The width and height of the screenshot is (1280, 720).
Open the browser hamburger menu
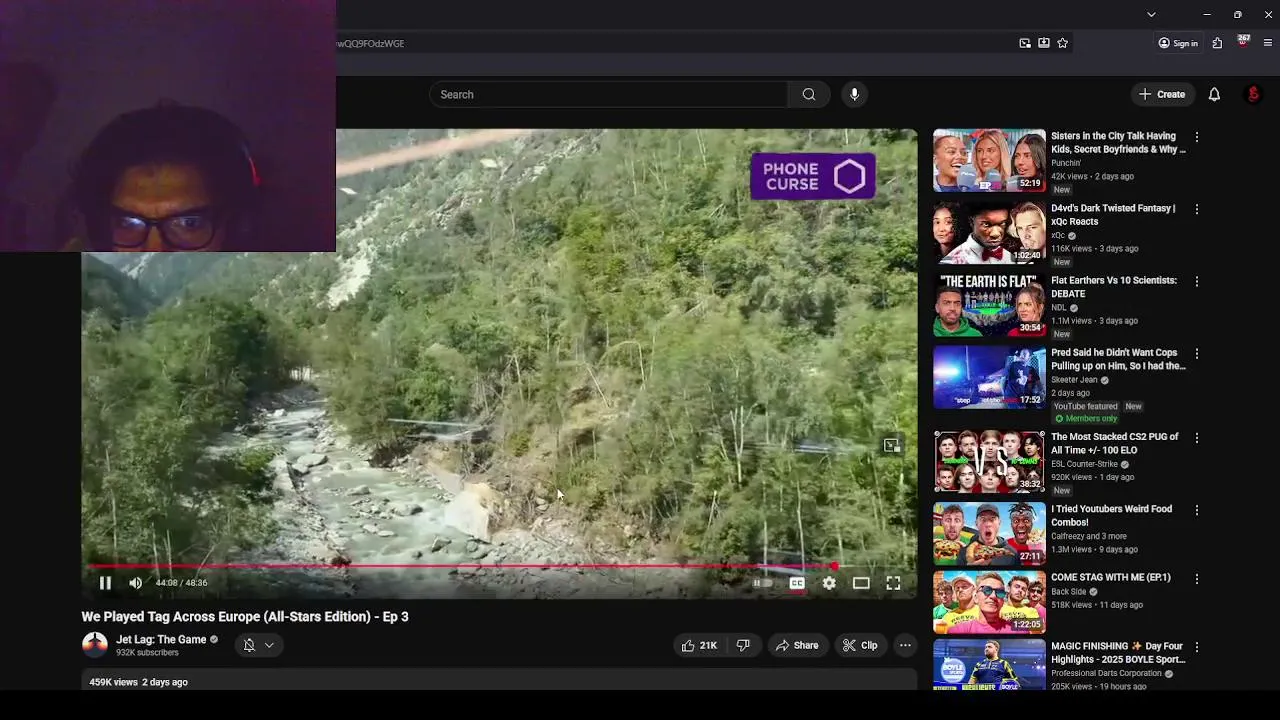pos(1268,43)
